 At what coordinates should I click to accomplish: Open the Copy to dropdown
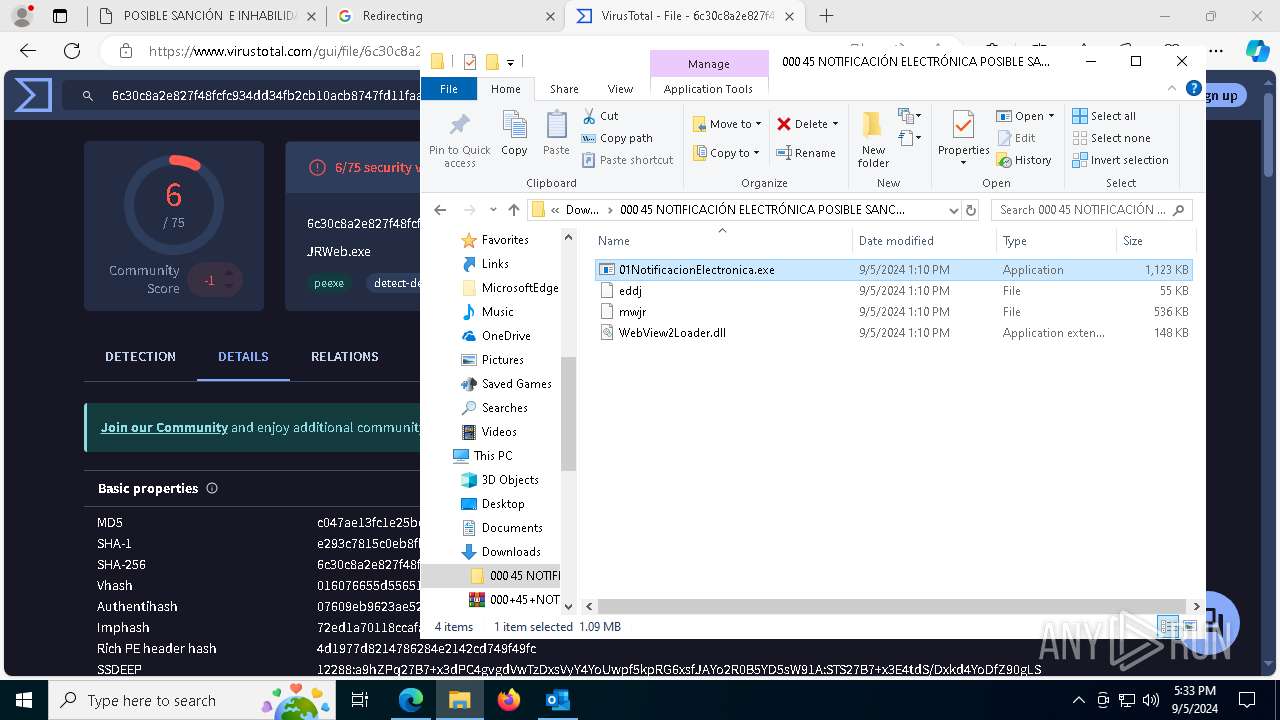coord(726,153)
